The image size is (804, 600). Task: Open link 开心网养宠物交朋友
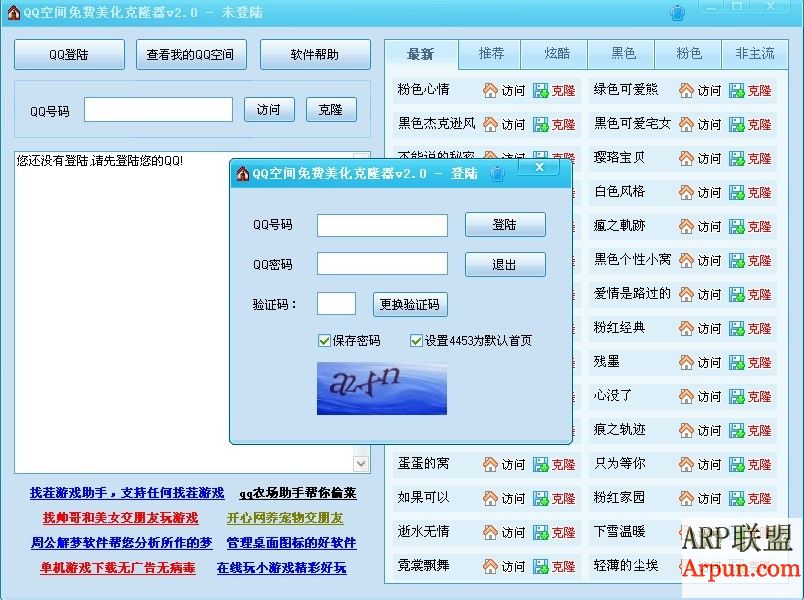[x=285, y=518]
